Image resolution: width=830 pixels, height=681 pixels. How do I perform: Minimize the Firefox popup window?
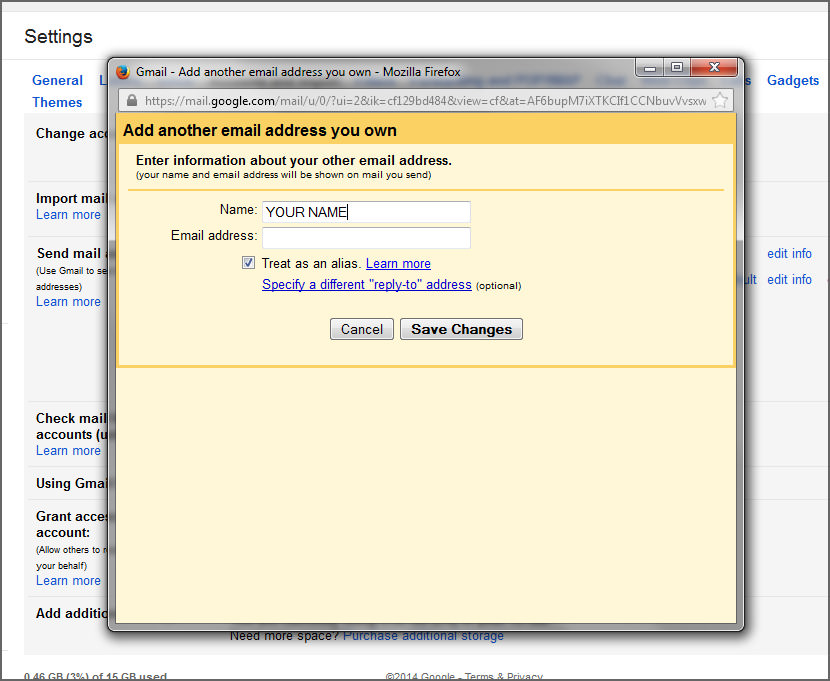point(651,68)
